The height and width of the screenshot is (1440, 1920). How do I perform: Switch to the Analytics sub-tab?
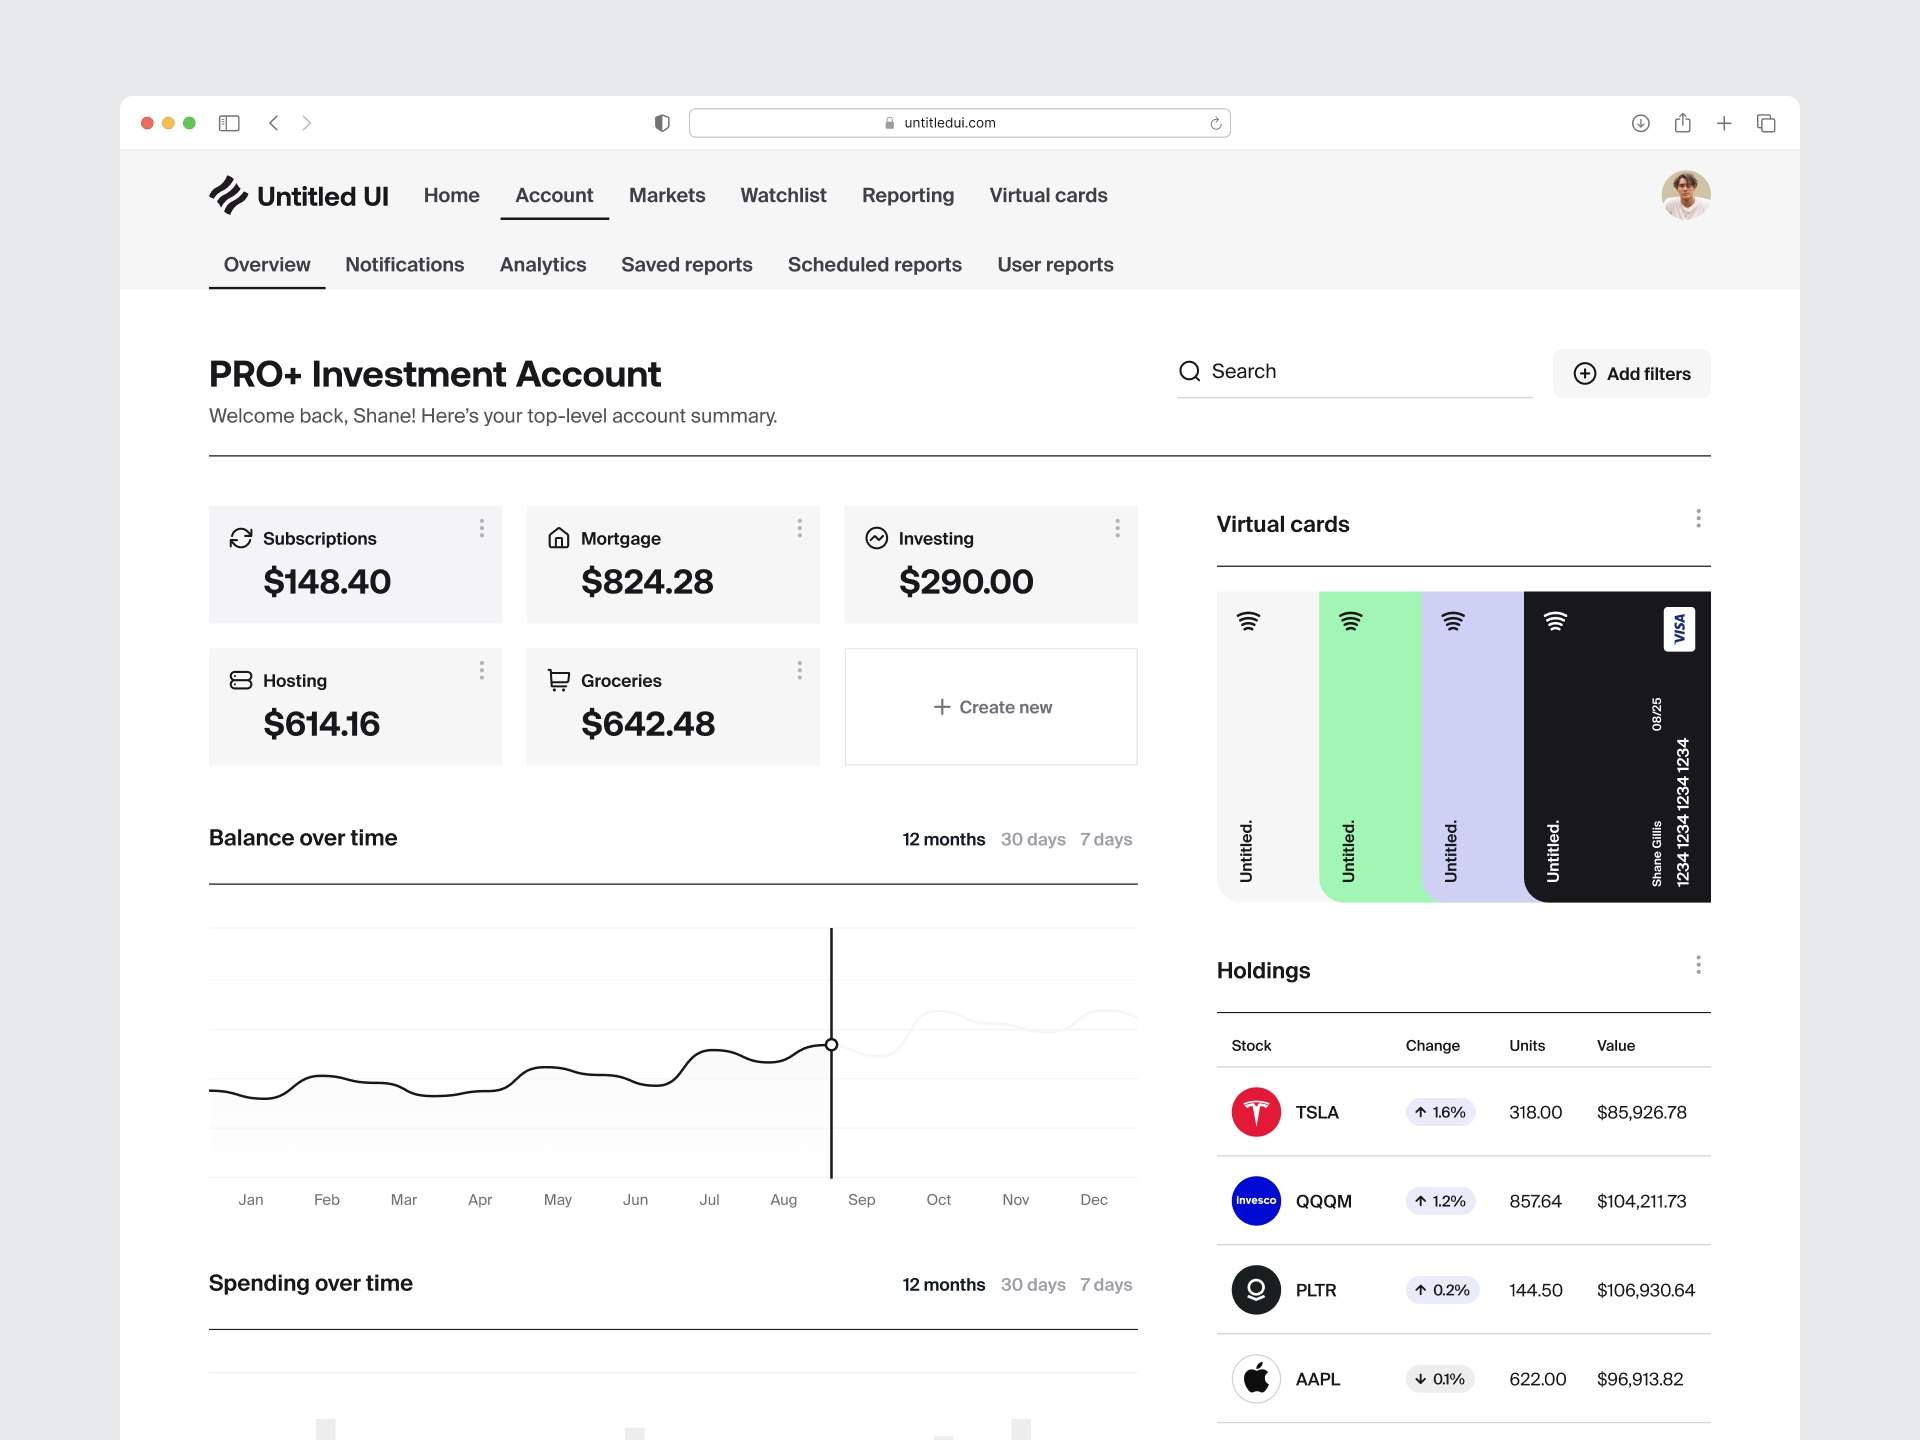(x=542, y=264)
